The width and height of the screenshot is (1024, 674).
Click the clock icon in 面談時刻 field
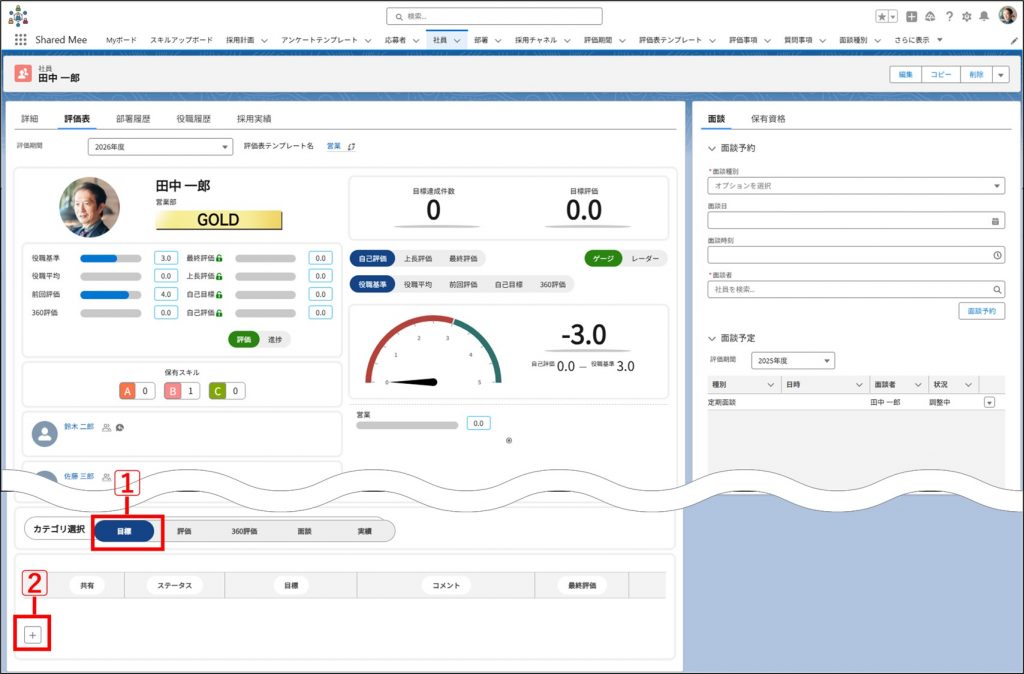pos(997,255)
